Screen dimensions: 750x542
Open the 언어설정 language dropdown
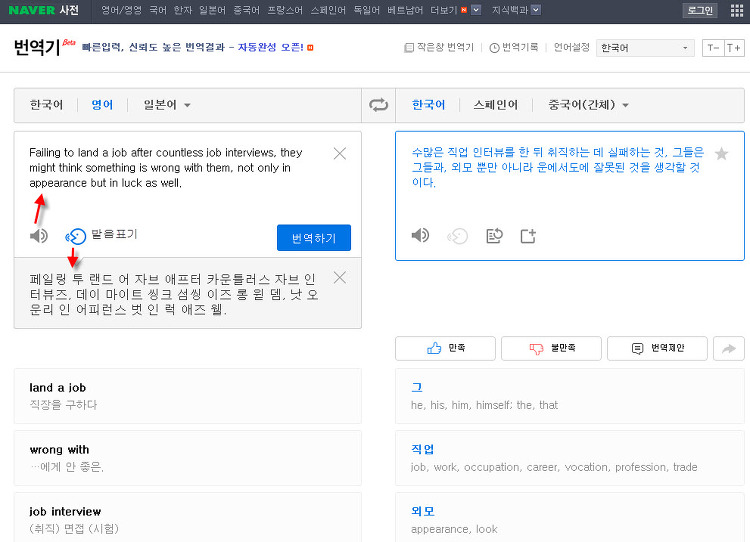coord(645,48)
